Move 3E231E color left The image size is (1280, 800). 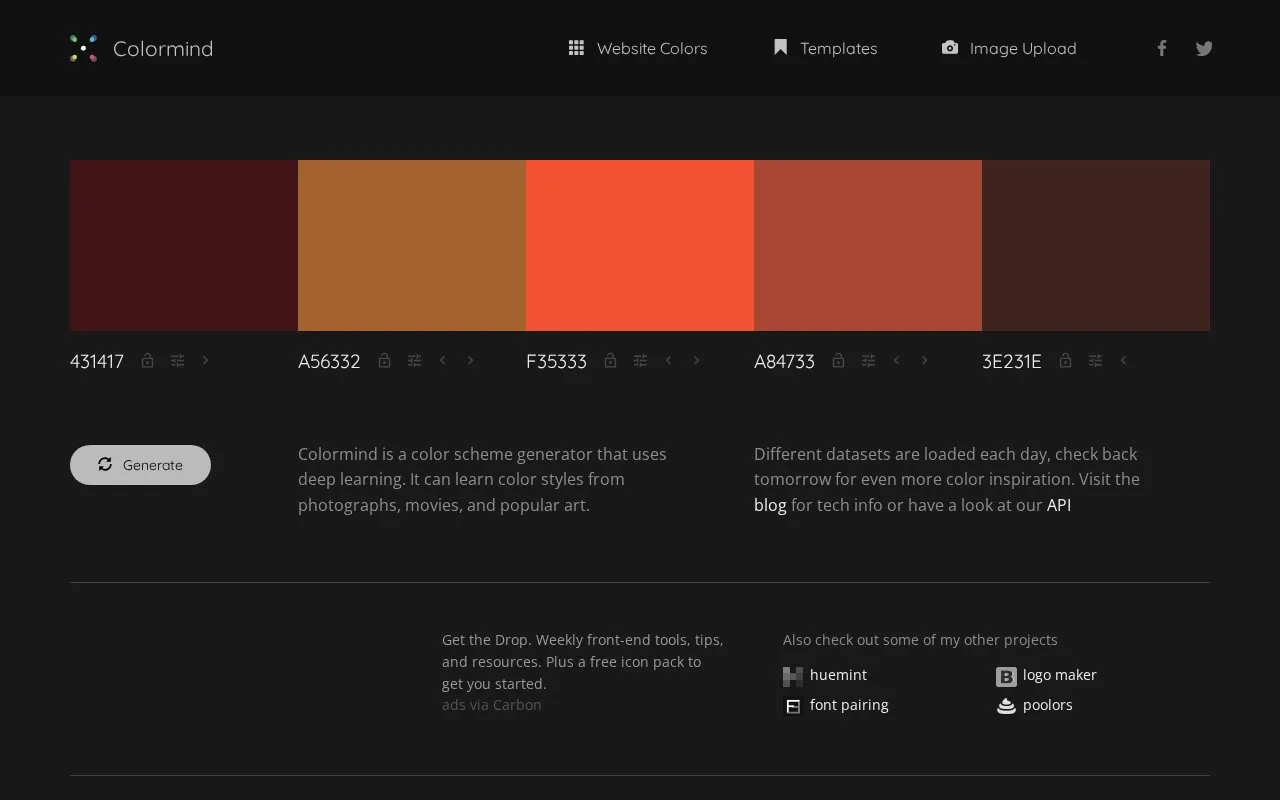(x=1123, y=360)
